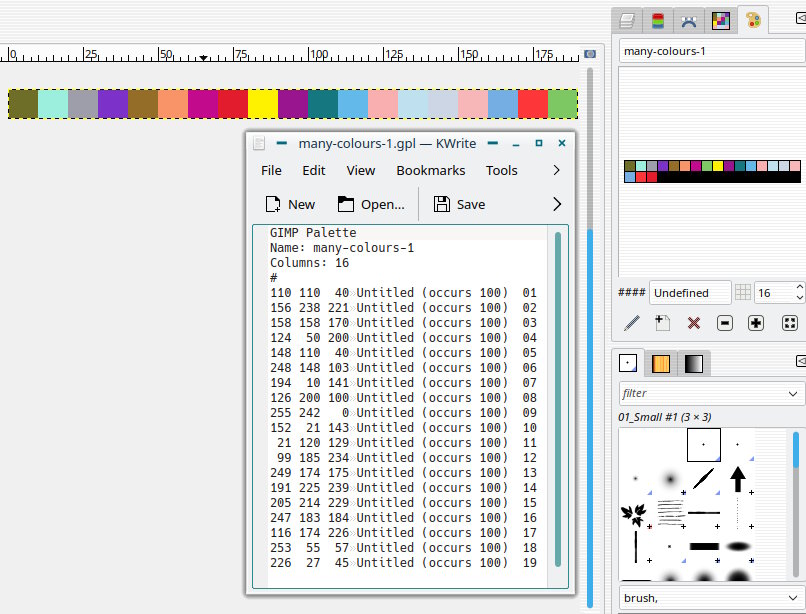Expand the brush filter dropdown
The height and width of the screenshot is (614, 806).
click(793, 394)
